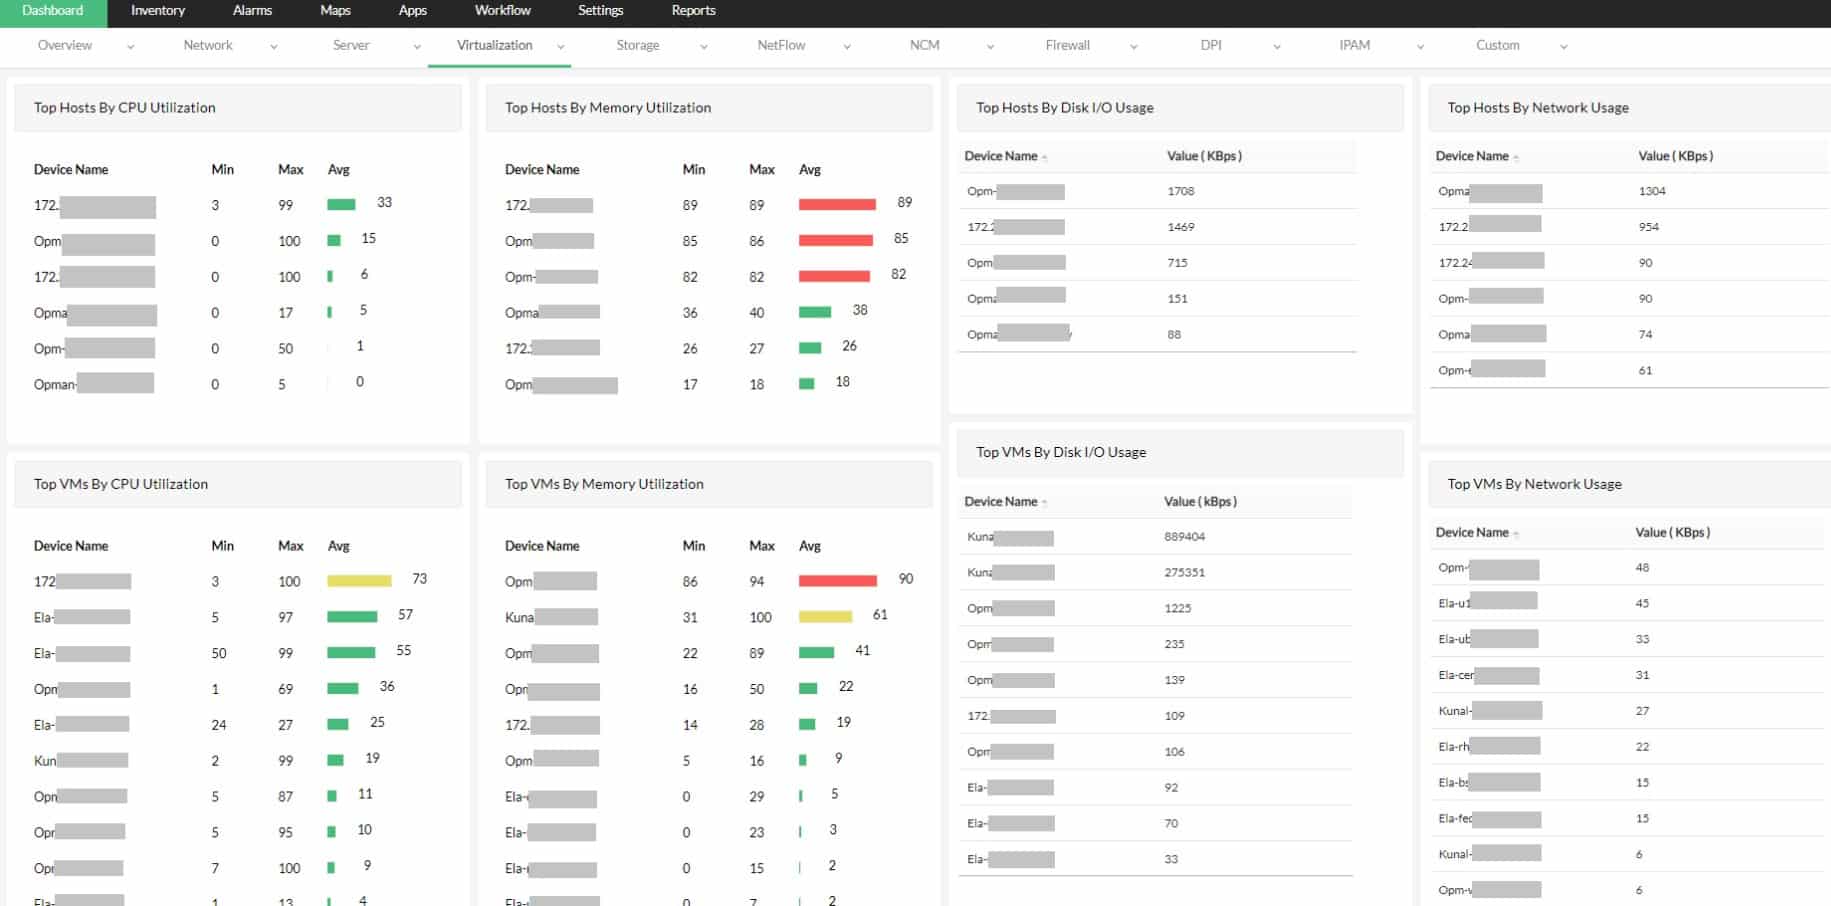Select the Maps tab
Viewport: 1831px width, 906px height.
[334, 11]
